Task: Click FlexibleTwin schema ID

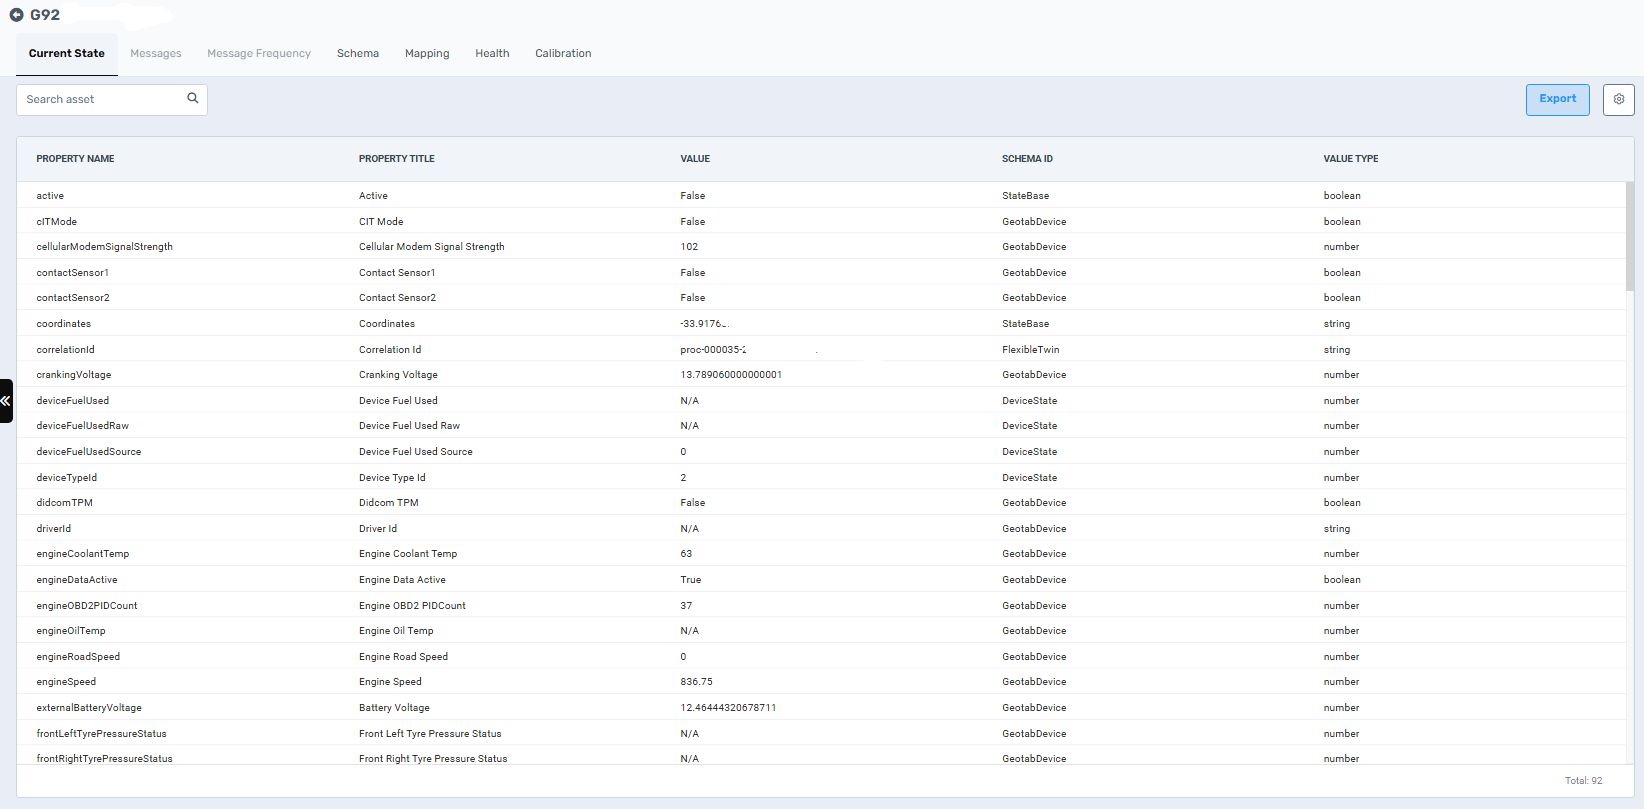Action: [x=1030, y=350]
